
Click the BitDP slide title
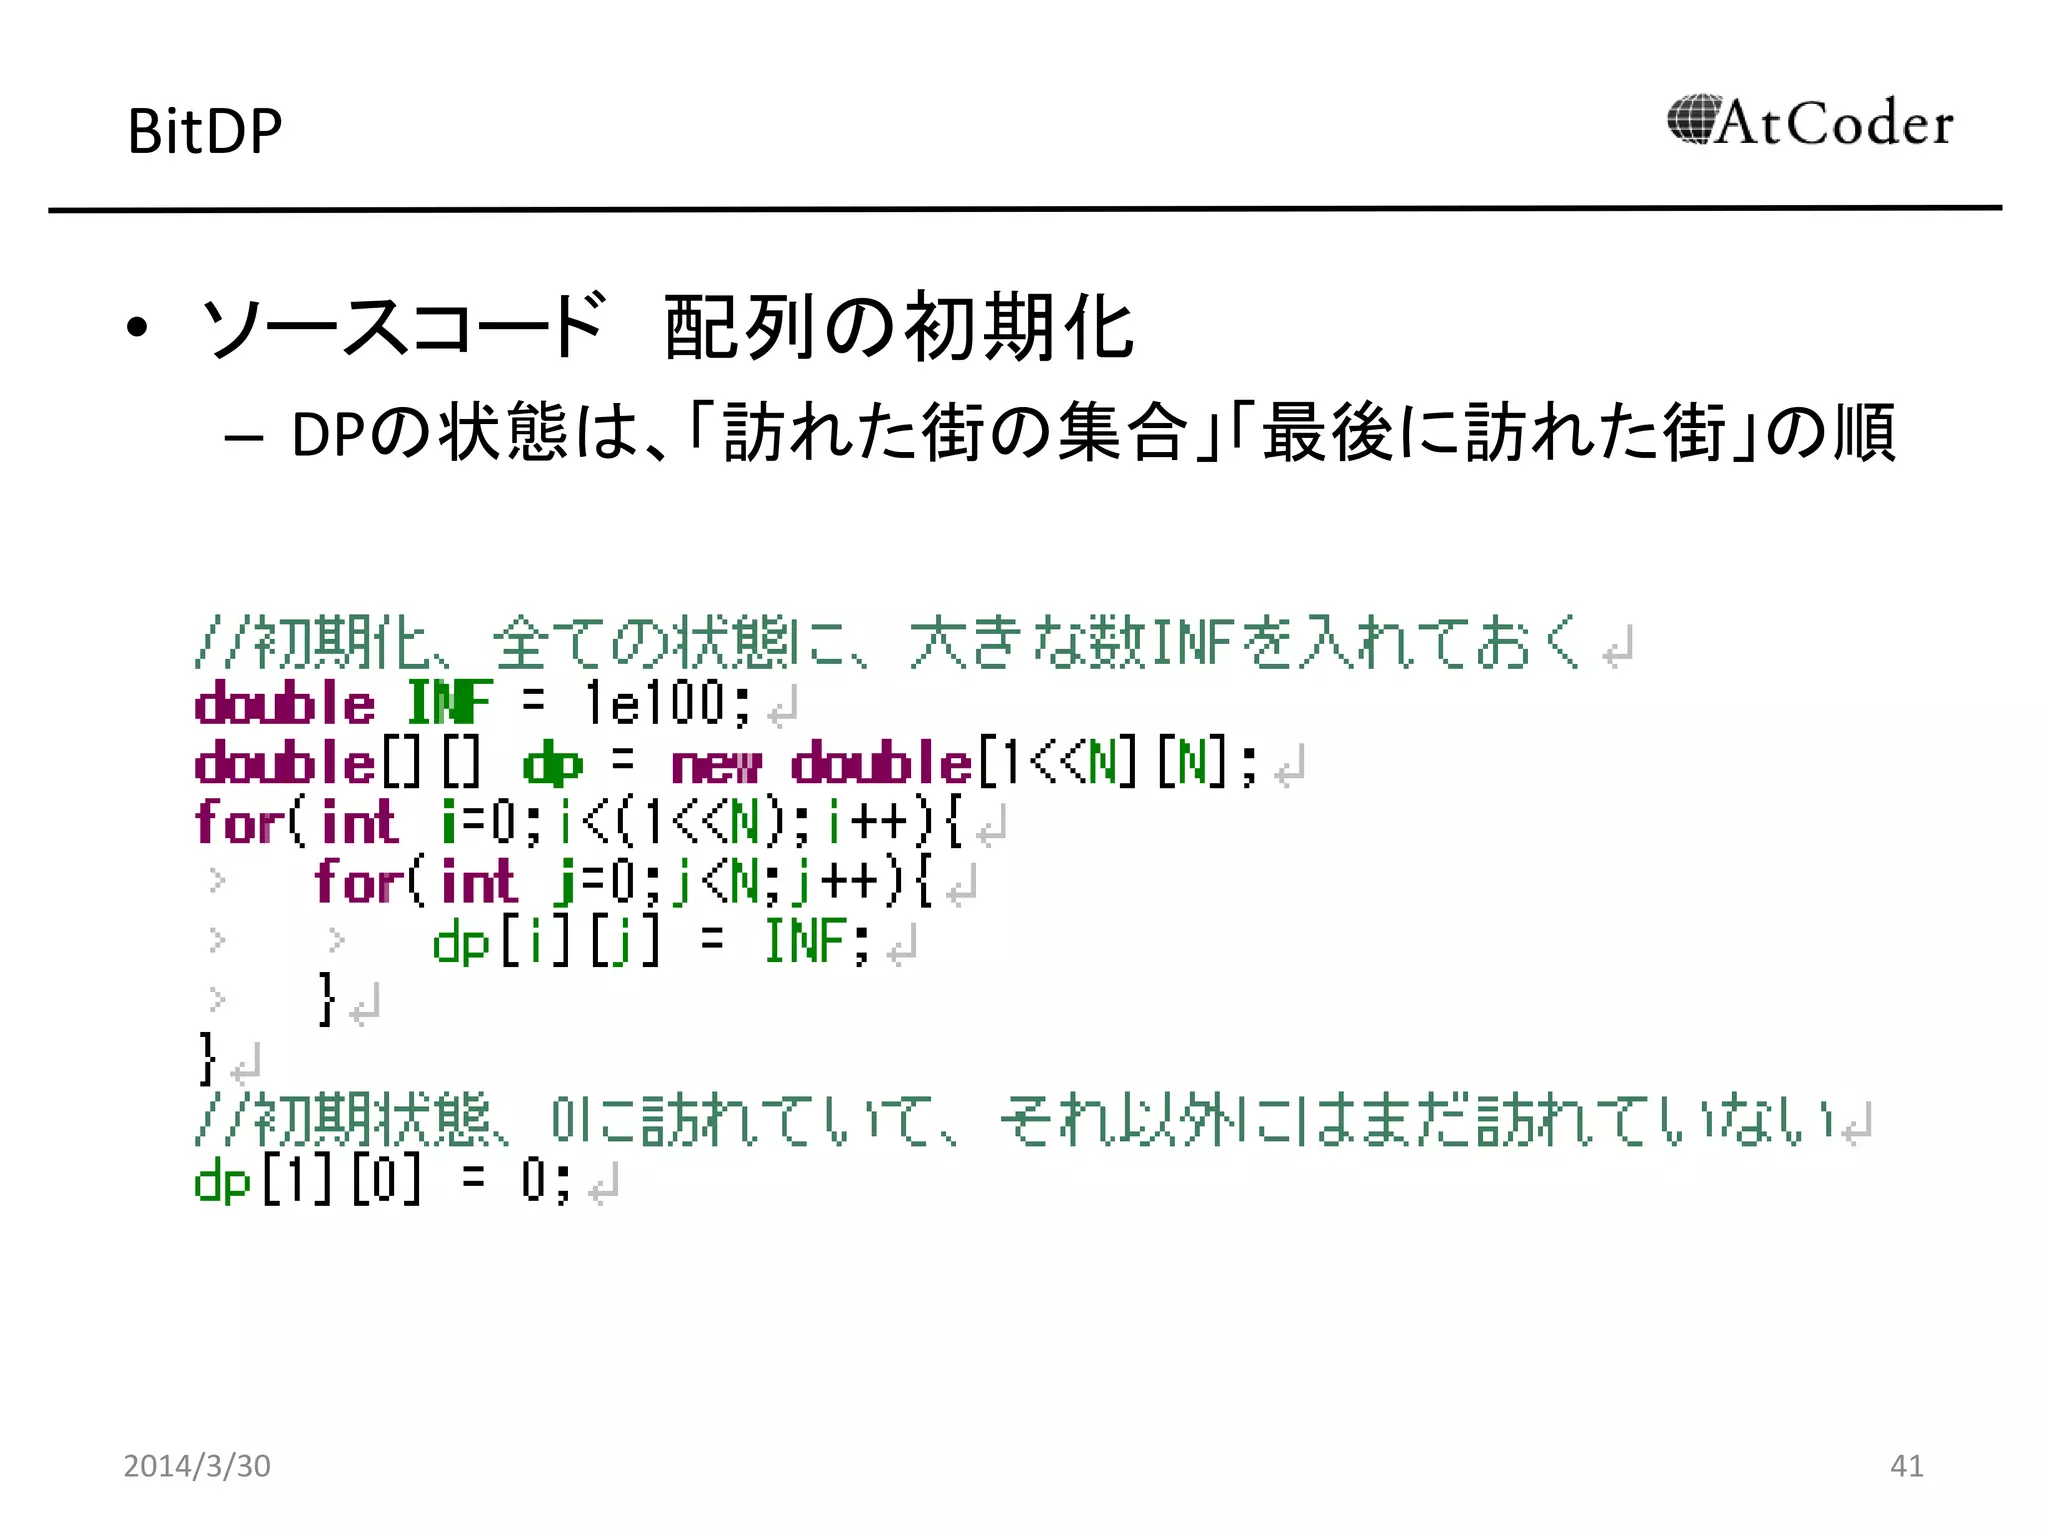click(x=205, y=131)
